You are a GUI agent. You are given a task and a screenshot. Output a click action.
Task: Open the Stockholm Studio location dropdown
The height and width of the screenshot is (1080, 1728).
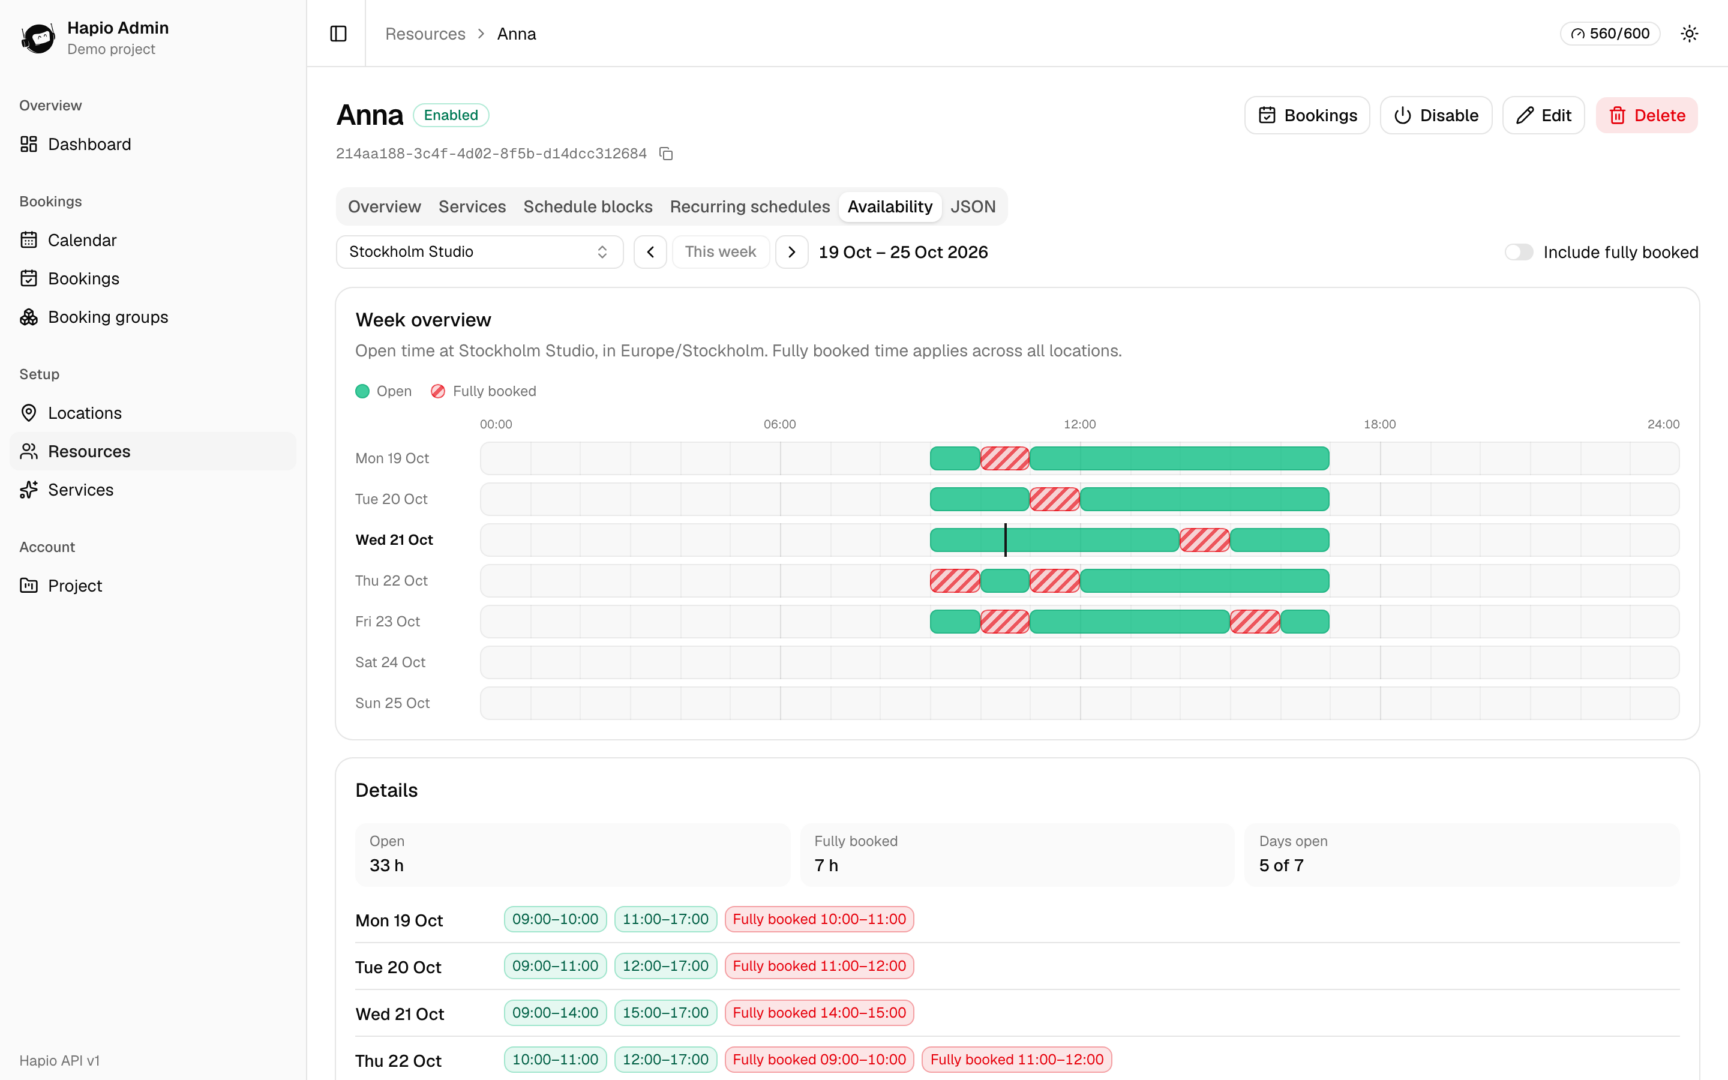pos(479,252)
